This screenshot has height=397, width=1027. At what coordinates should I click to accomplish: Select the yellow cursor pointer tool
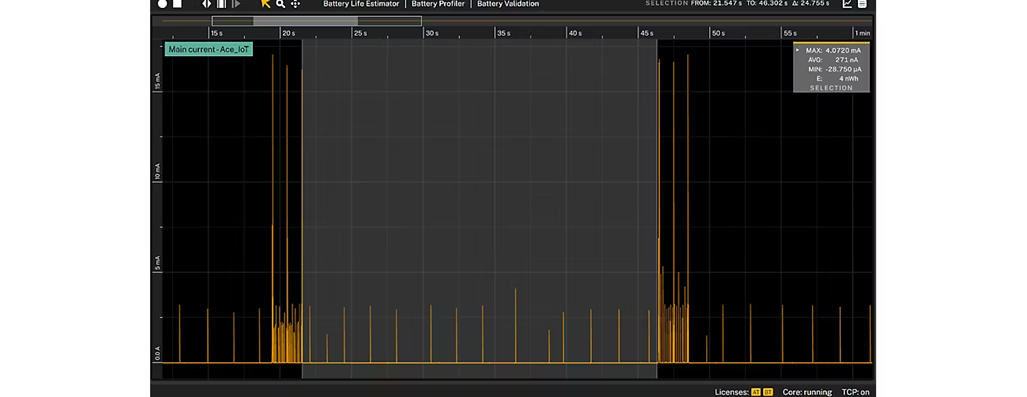point(265,4)
